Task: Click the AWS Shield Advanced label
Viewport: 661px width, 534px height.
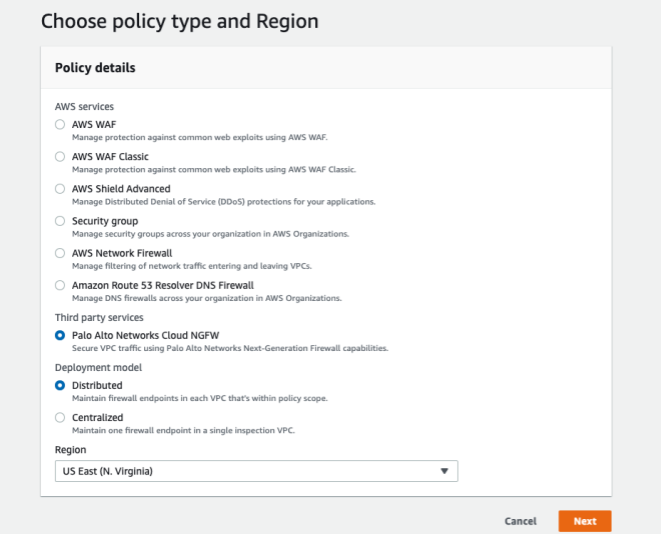Action: coord(121,188)
